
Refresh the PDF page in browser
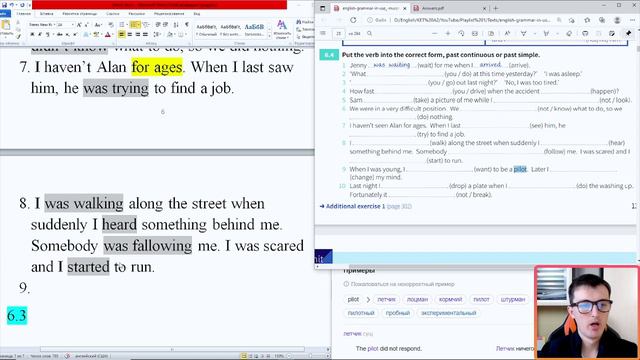[353, 20]
